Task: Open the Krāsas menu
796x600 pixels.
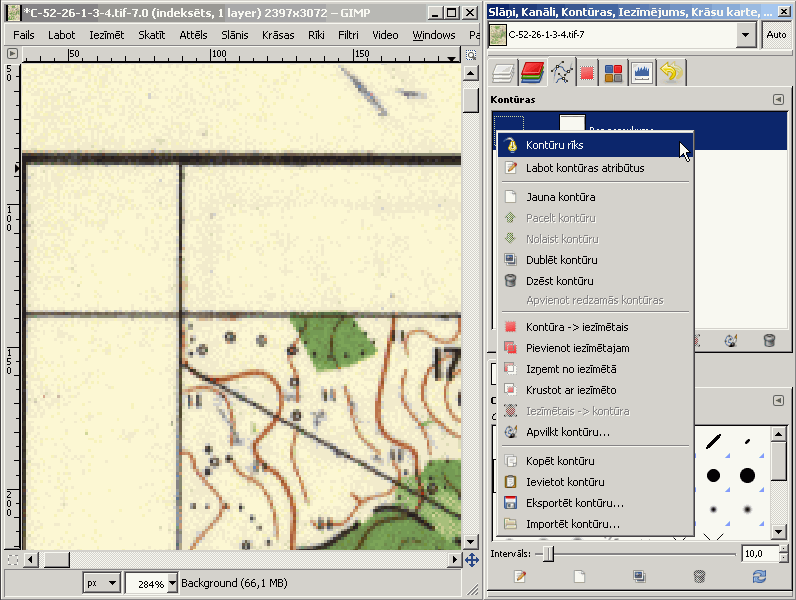Action: point(278,35)
